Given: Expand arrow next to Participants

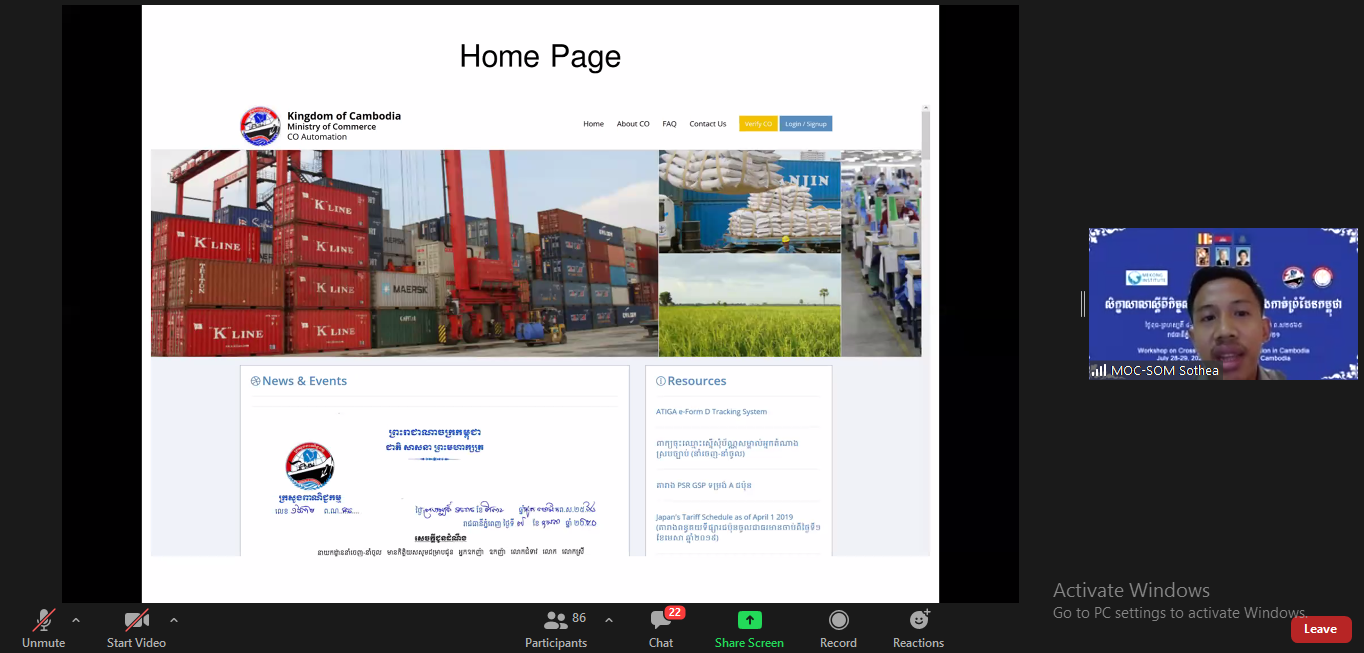Looking at the screenshot, I should tap(609, 620).
